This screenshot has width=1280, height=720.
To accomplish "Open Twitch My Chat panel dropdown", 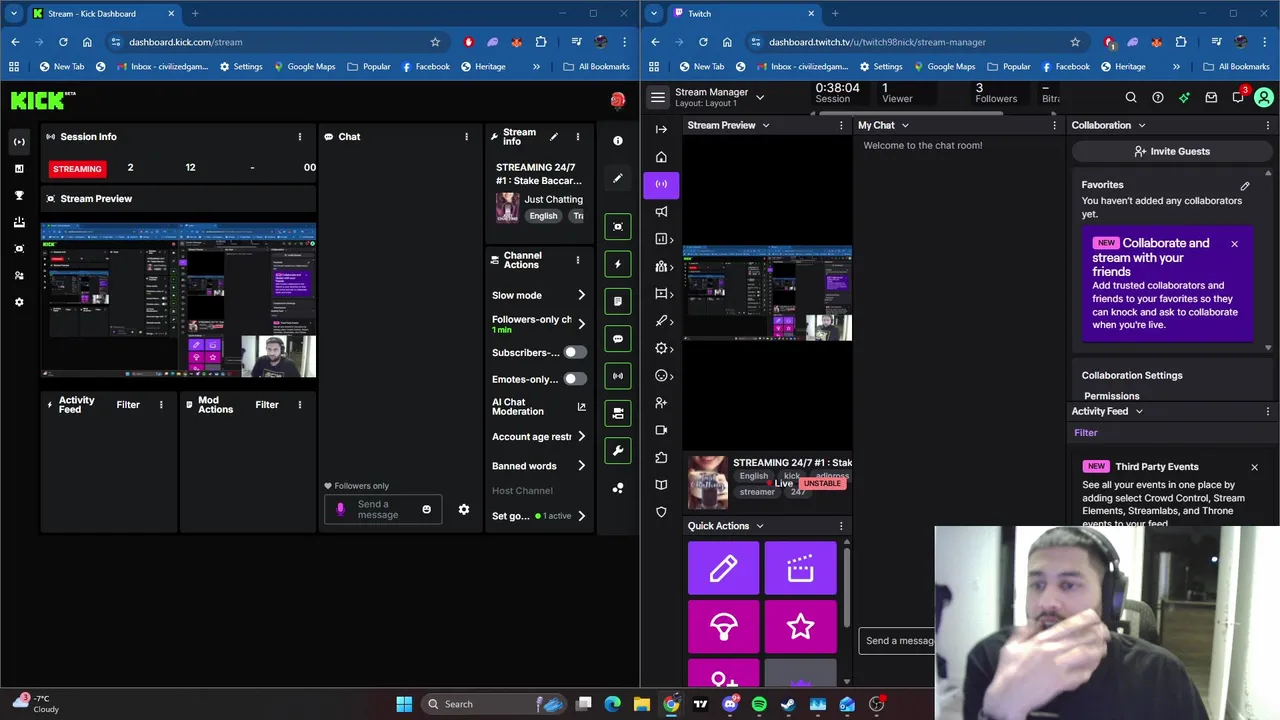I will [x=905, y=126].
